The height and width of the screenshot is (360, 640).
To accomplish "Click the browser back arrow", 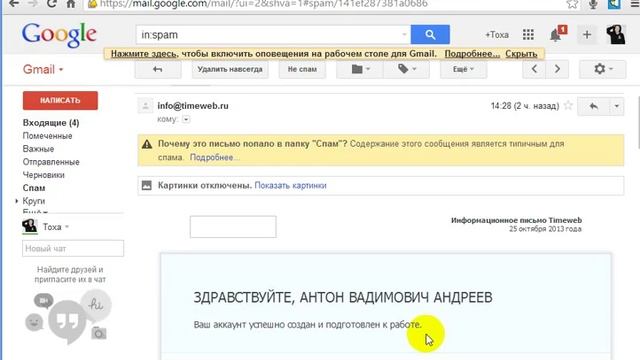I will (14, 3).
